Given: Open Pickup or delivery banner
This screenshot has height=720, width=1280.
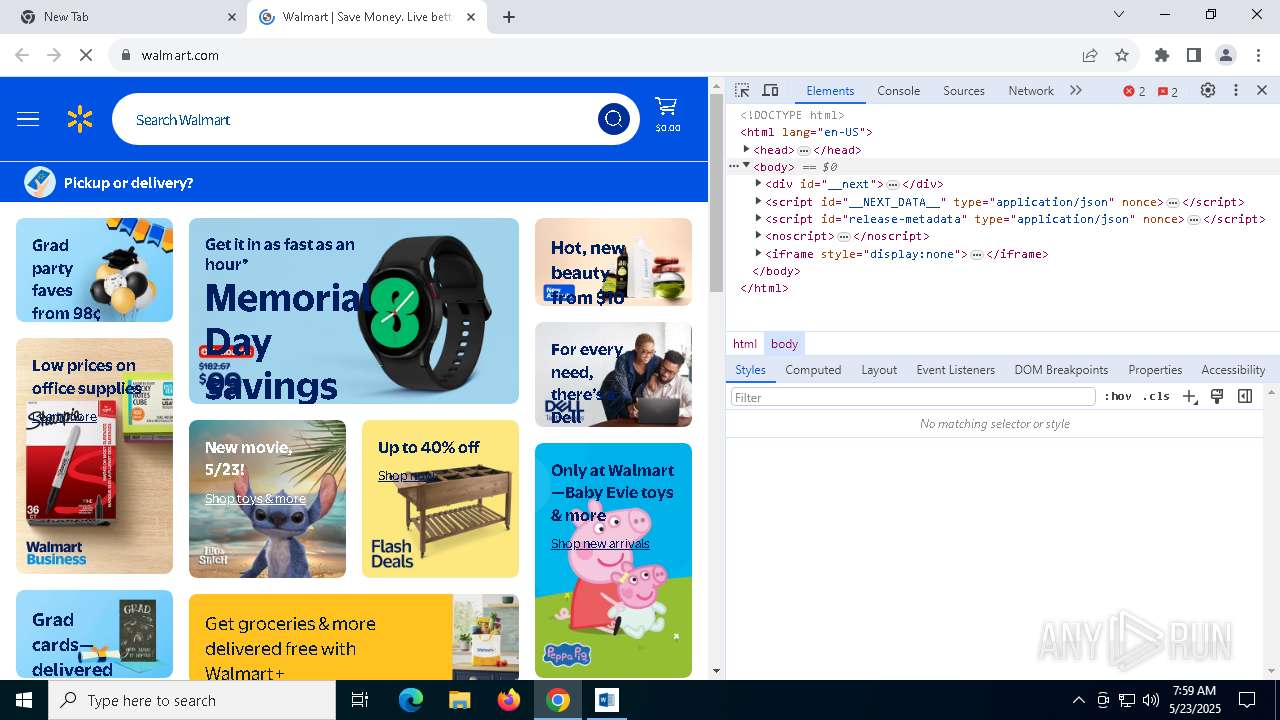Looking at the screenshot, I should (128, 183).
